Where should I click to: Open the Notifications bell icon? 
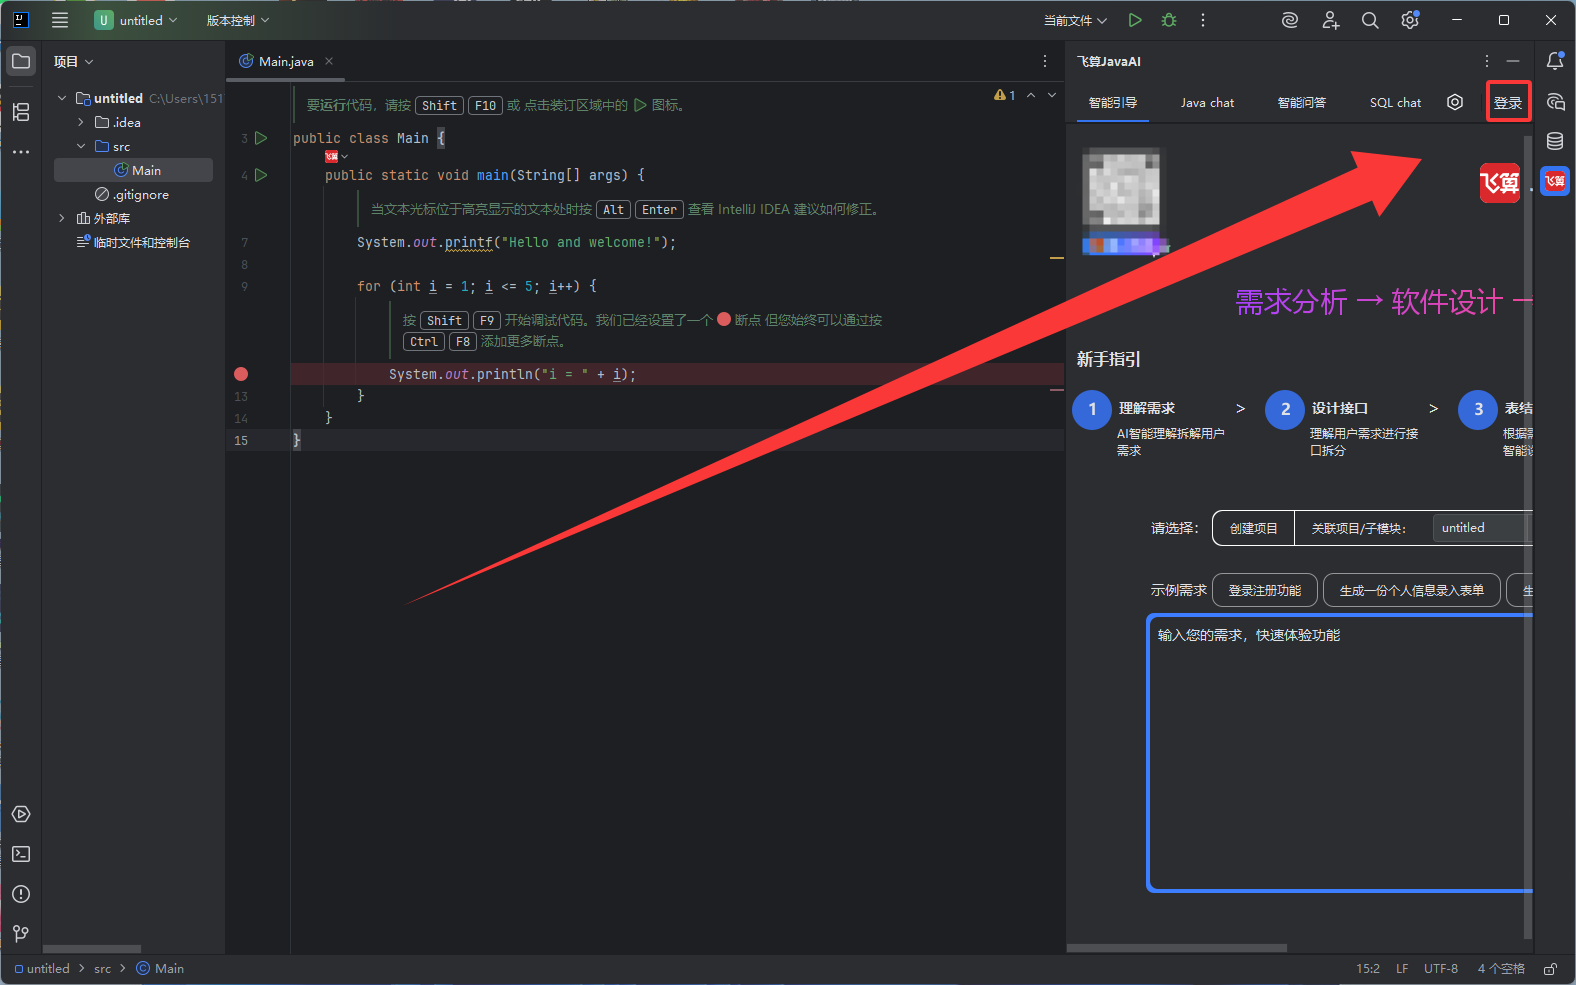[x=1555, y=61]
